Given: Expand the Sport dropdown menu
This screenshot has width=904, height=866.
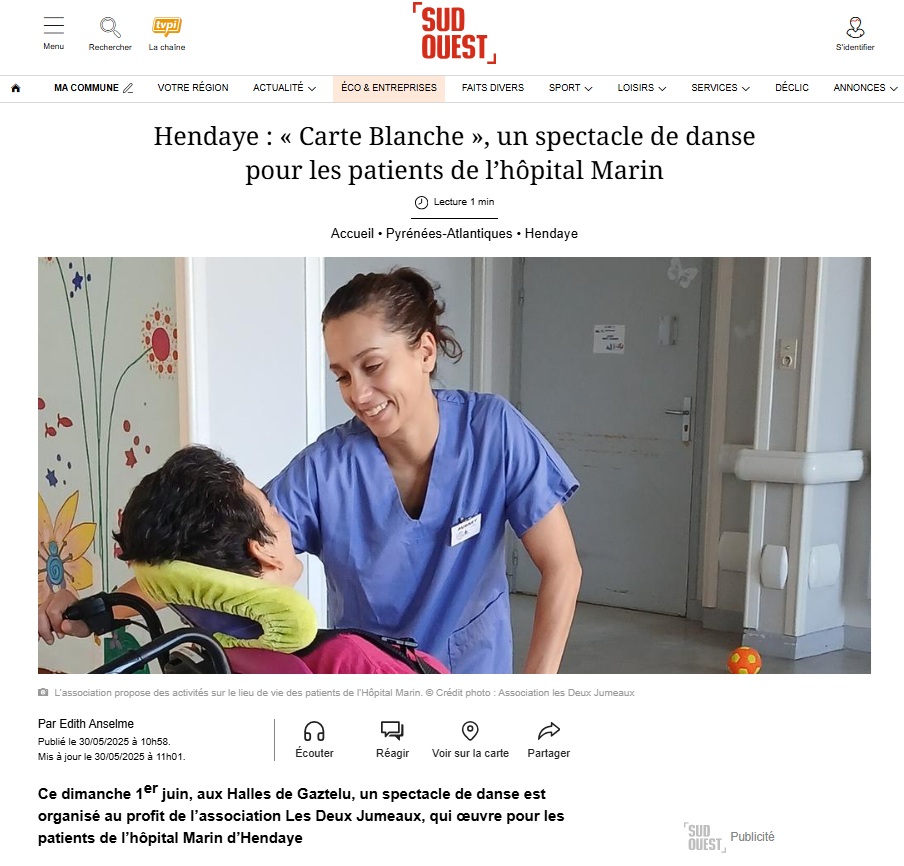Looking at the screenshot, I should 570,88.
